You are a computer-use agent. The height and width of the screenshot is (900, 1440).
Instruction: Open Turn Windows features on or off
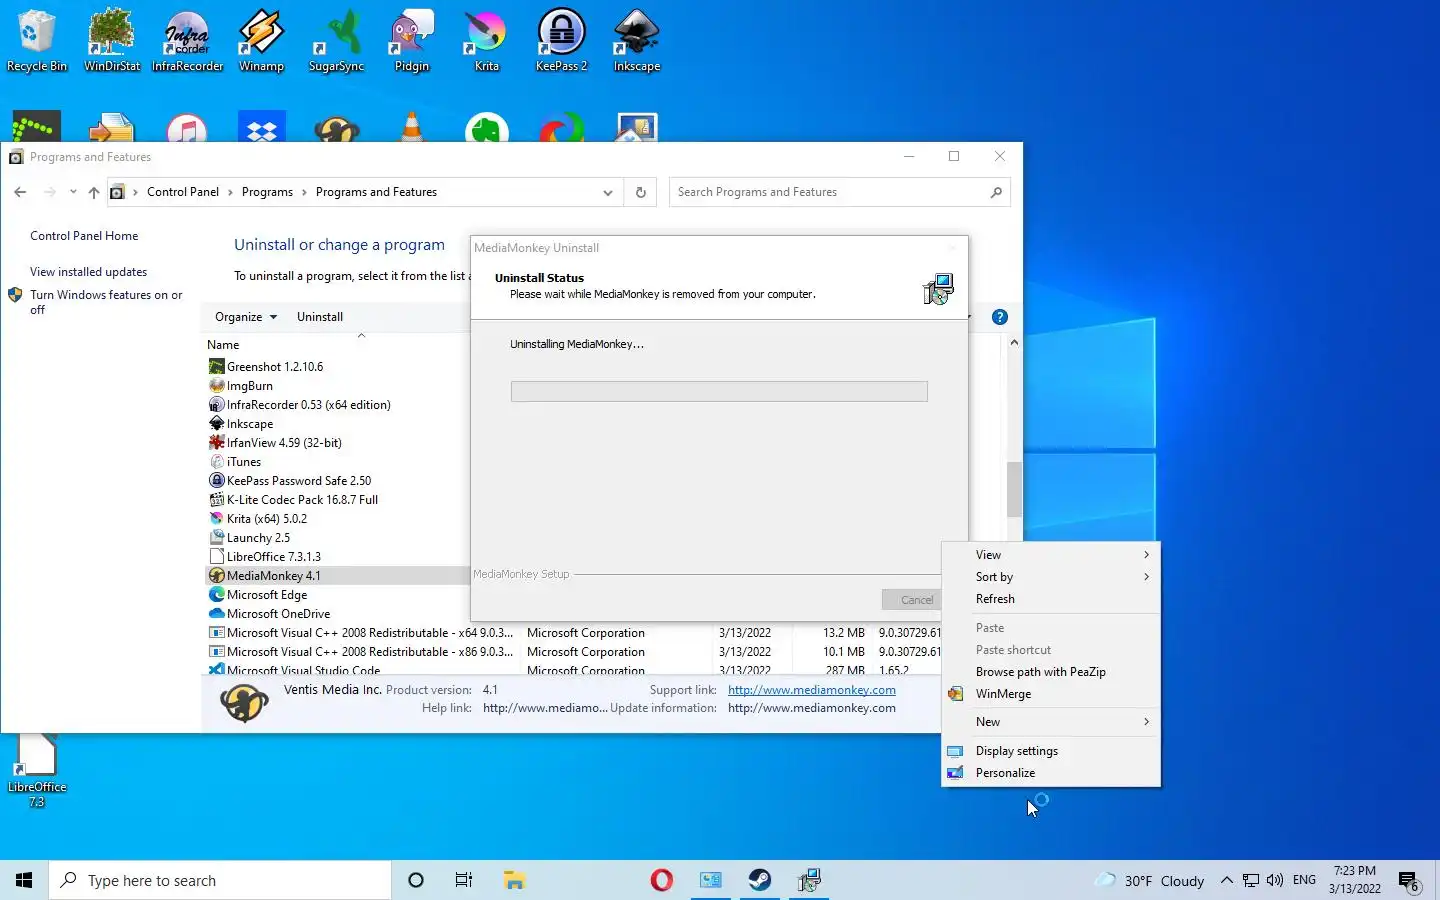click(106, 302)
